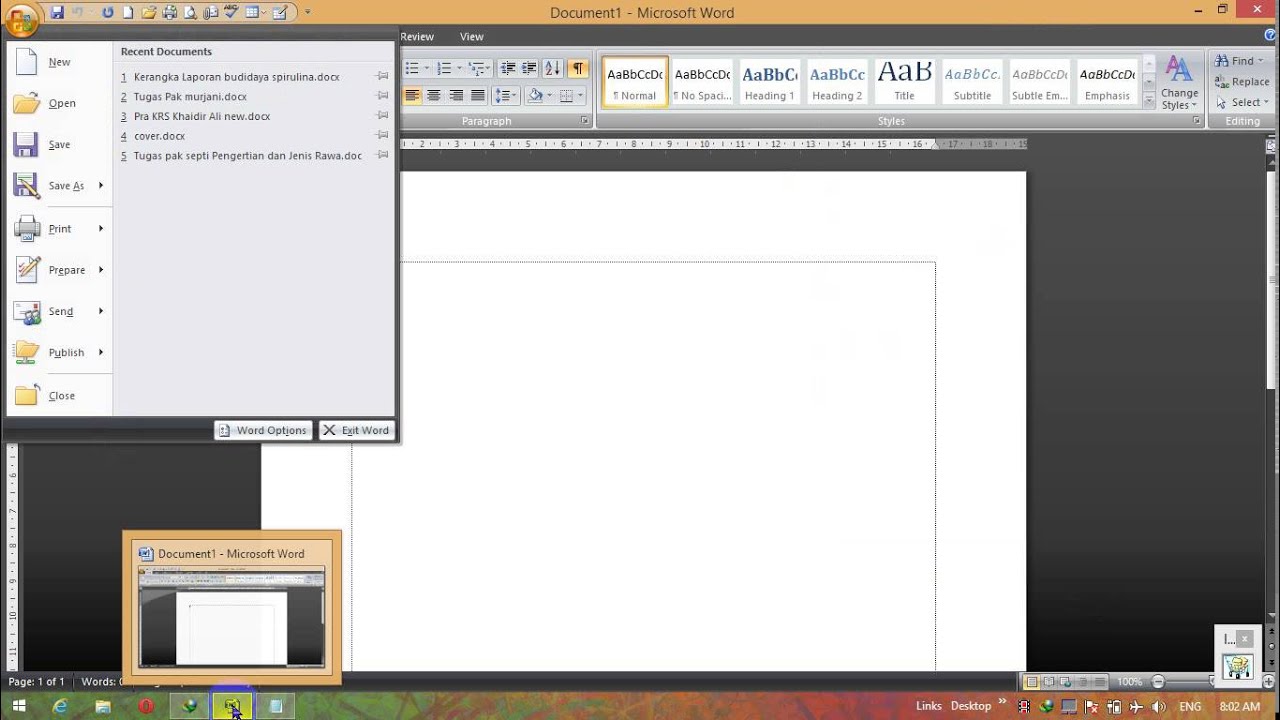This screenshot has width=1280, height=720.
Task: Toggle Show/Hide paragraph marks
Action: (x=578, y=68)
